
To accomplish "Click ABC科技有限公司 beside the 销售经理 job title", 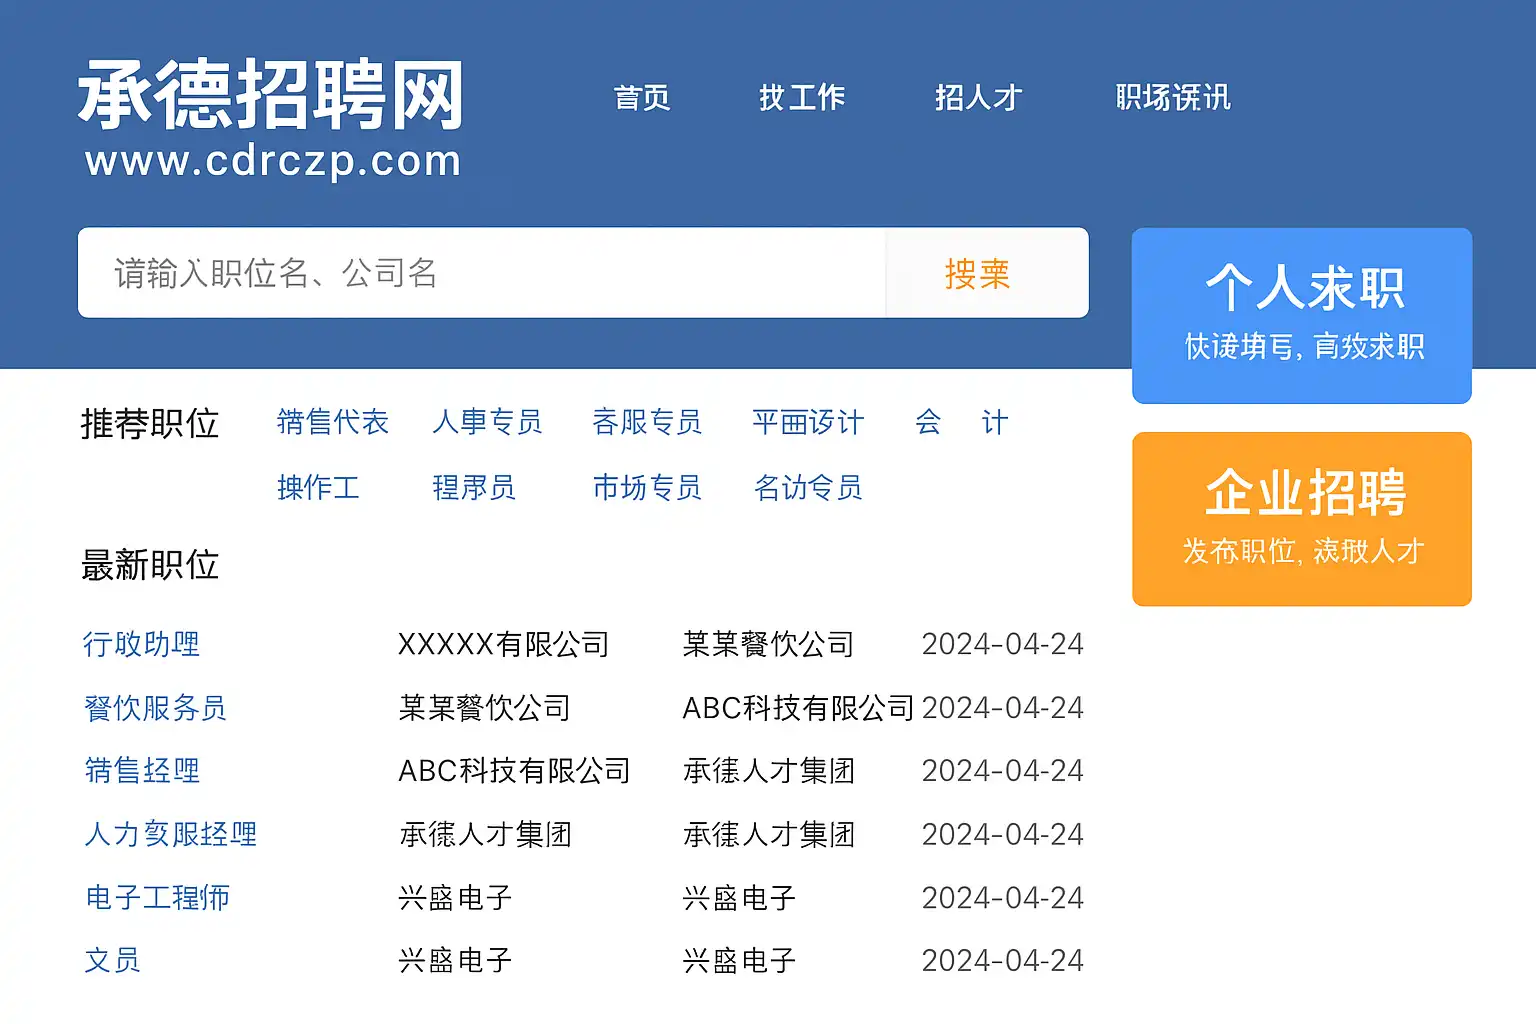I will pos(514,771).
